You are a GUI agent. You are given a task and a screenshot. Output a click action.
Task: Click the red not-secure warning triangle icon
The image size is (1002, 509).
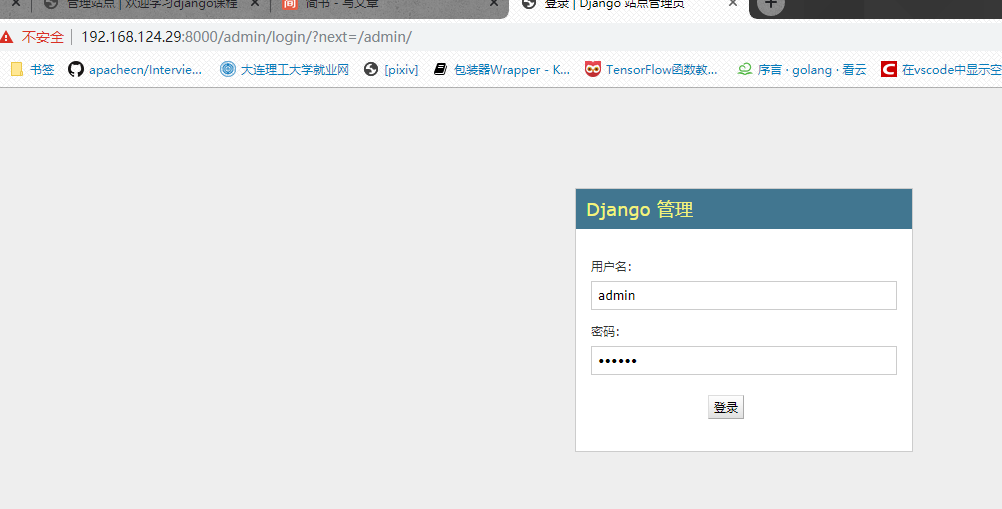tap(6, 37)
